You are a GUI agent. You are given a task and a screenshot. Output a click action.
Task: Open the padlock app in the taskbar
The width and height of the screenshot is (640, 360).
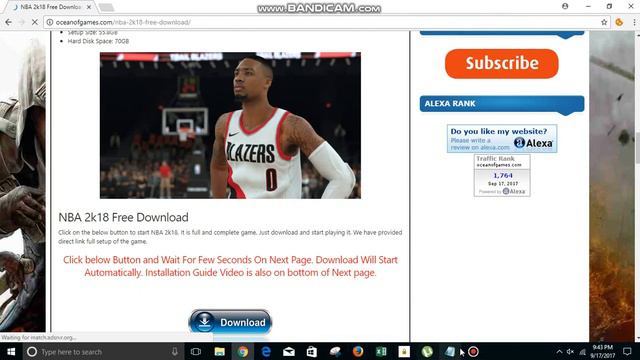pos(404,351)
